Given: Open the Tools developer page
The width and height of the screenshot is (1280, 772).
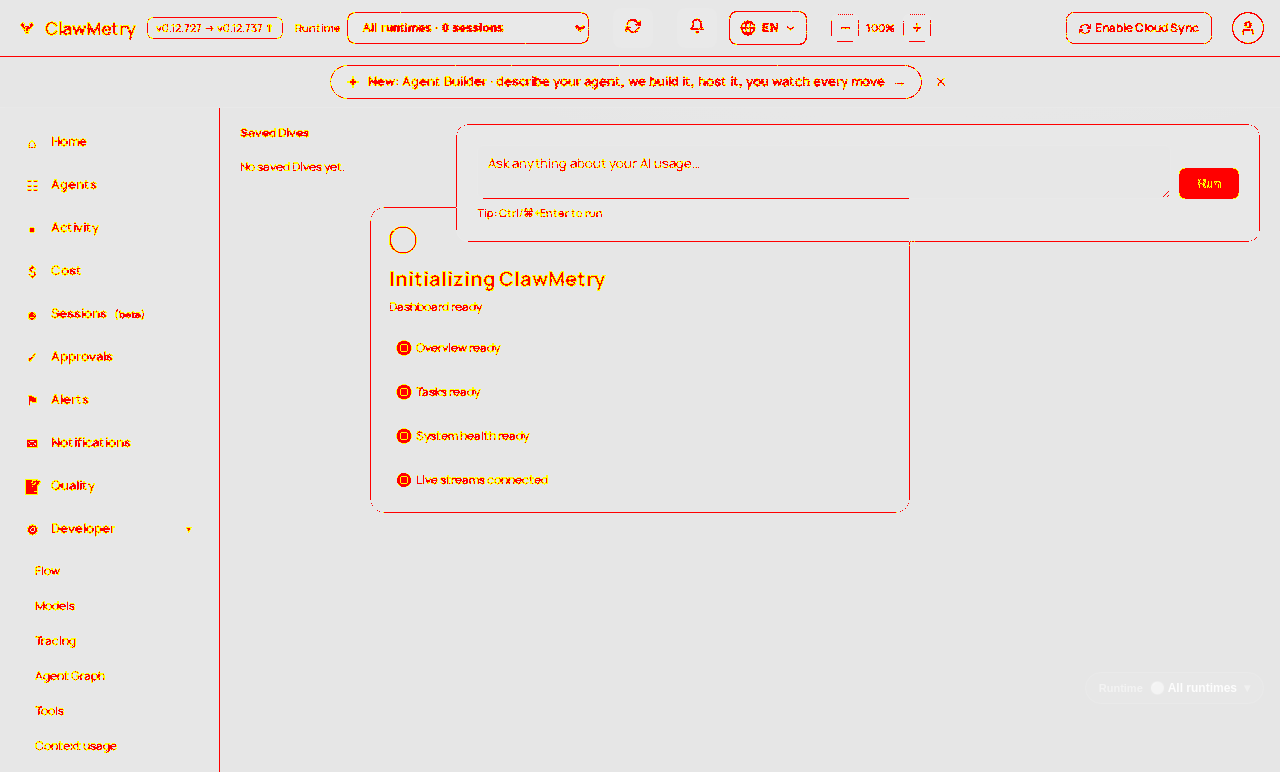Looking at the screenshot, I should click(49, 711).
